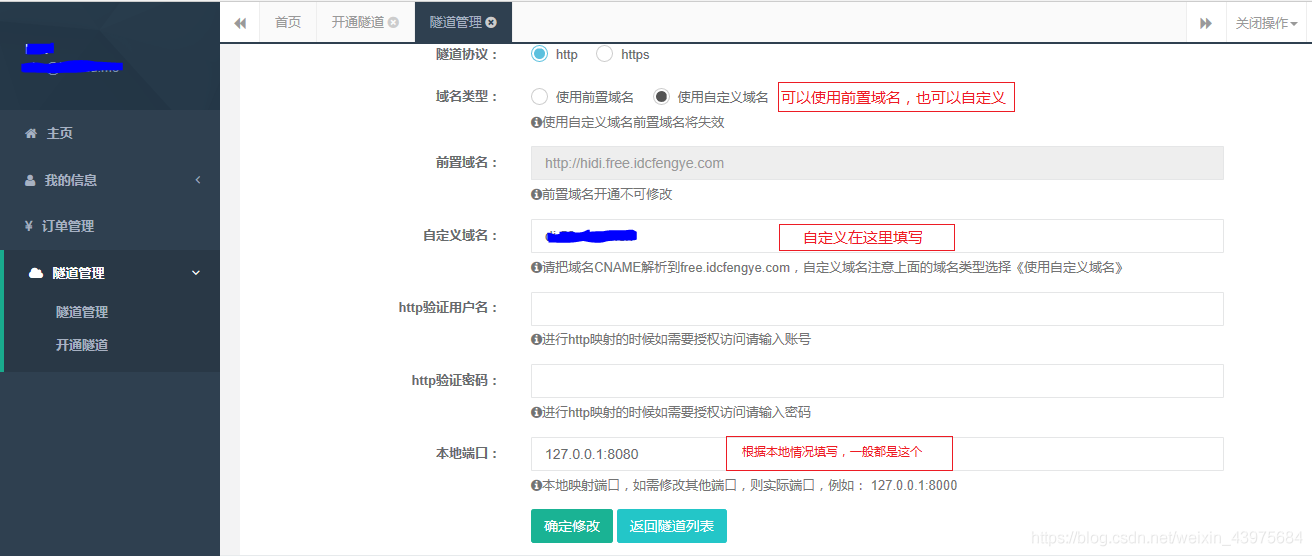Click the yen icon for 订单管理
Viewport: 1312px width, 556px height.
pos(29,226)
